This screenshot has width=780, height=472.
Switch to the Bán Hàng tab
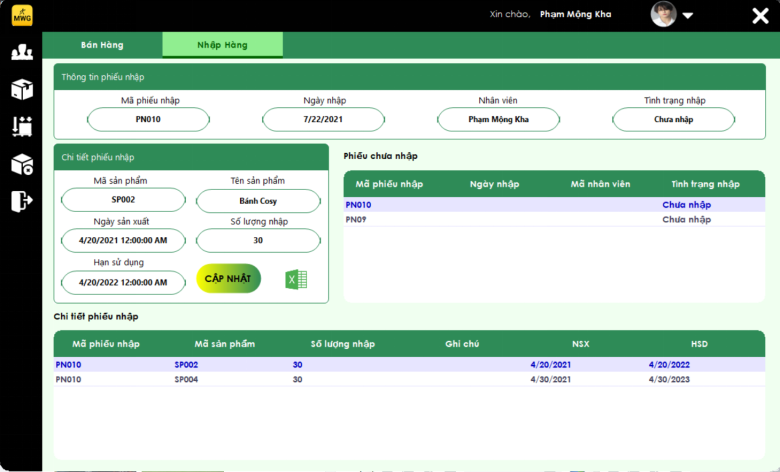(x=102, y=45)
